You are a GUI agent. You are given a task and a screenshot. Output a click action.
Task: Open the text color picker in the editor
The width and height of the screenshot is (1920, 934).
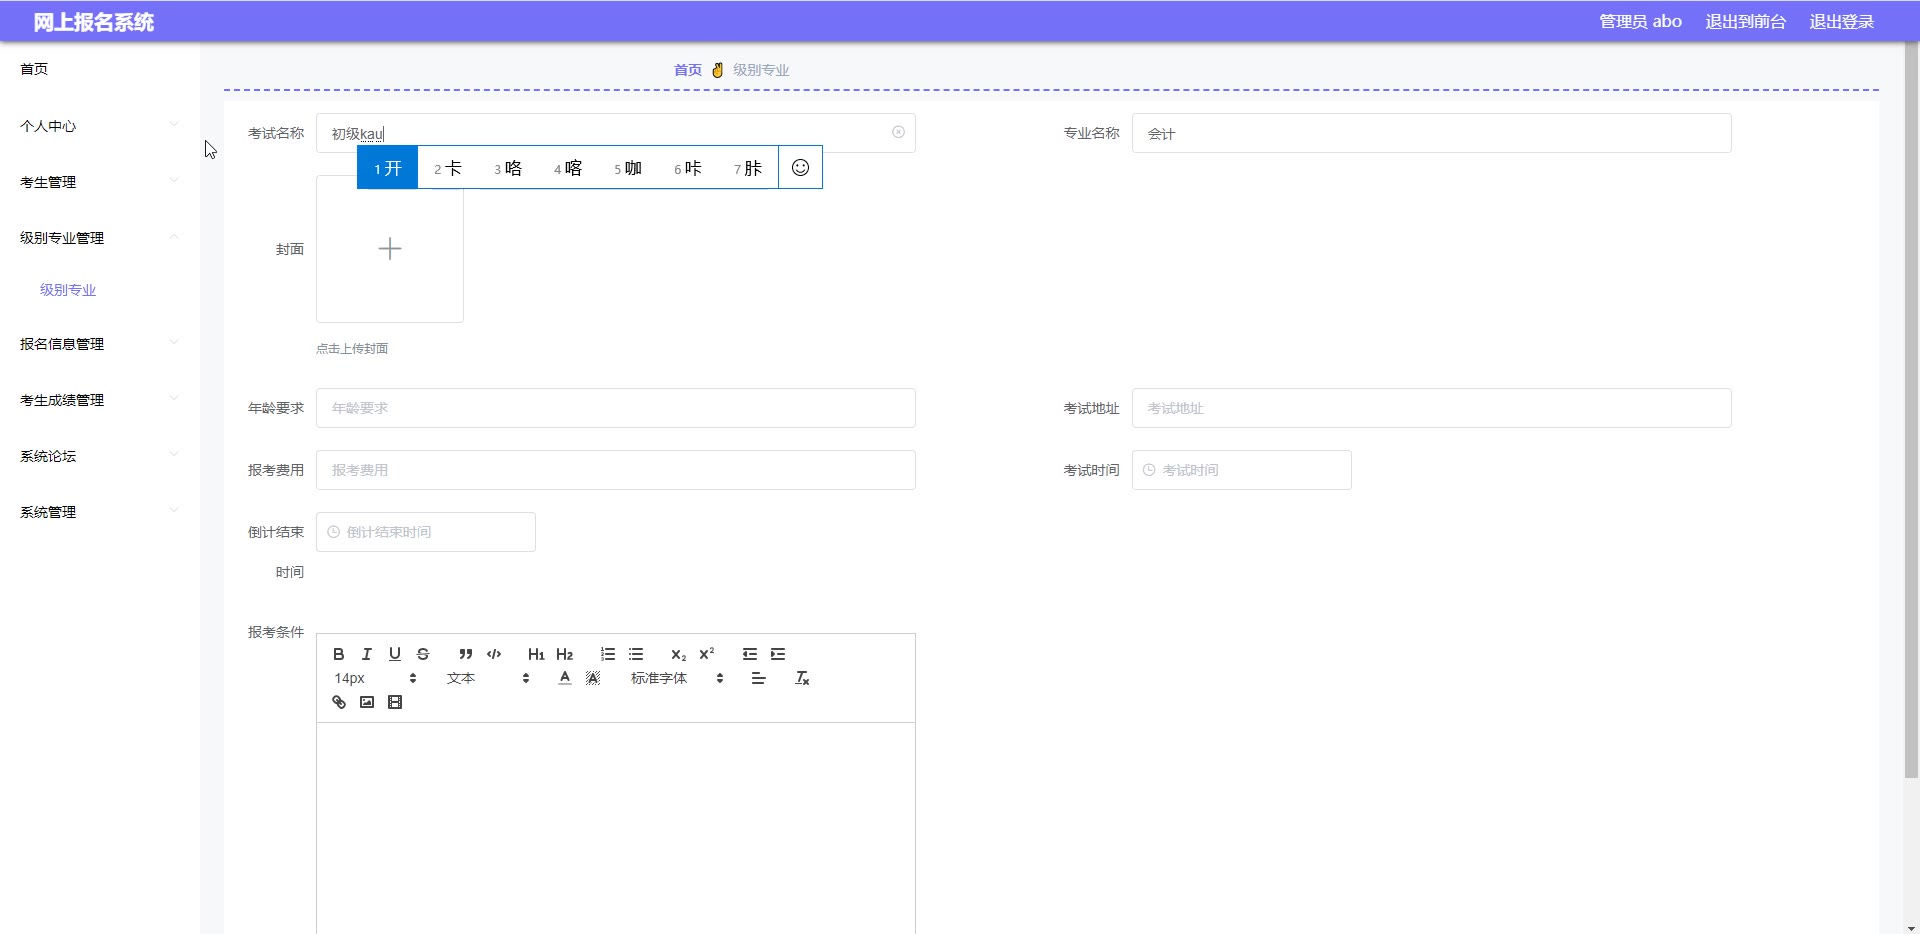pyautogui.click(x=565, y=678)
